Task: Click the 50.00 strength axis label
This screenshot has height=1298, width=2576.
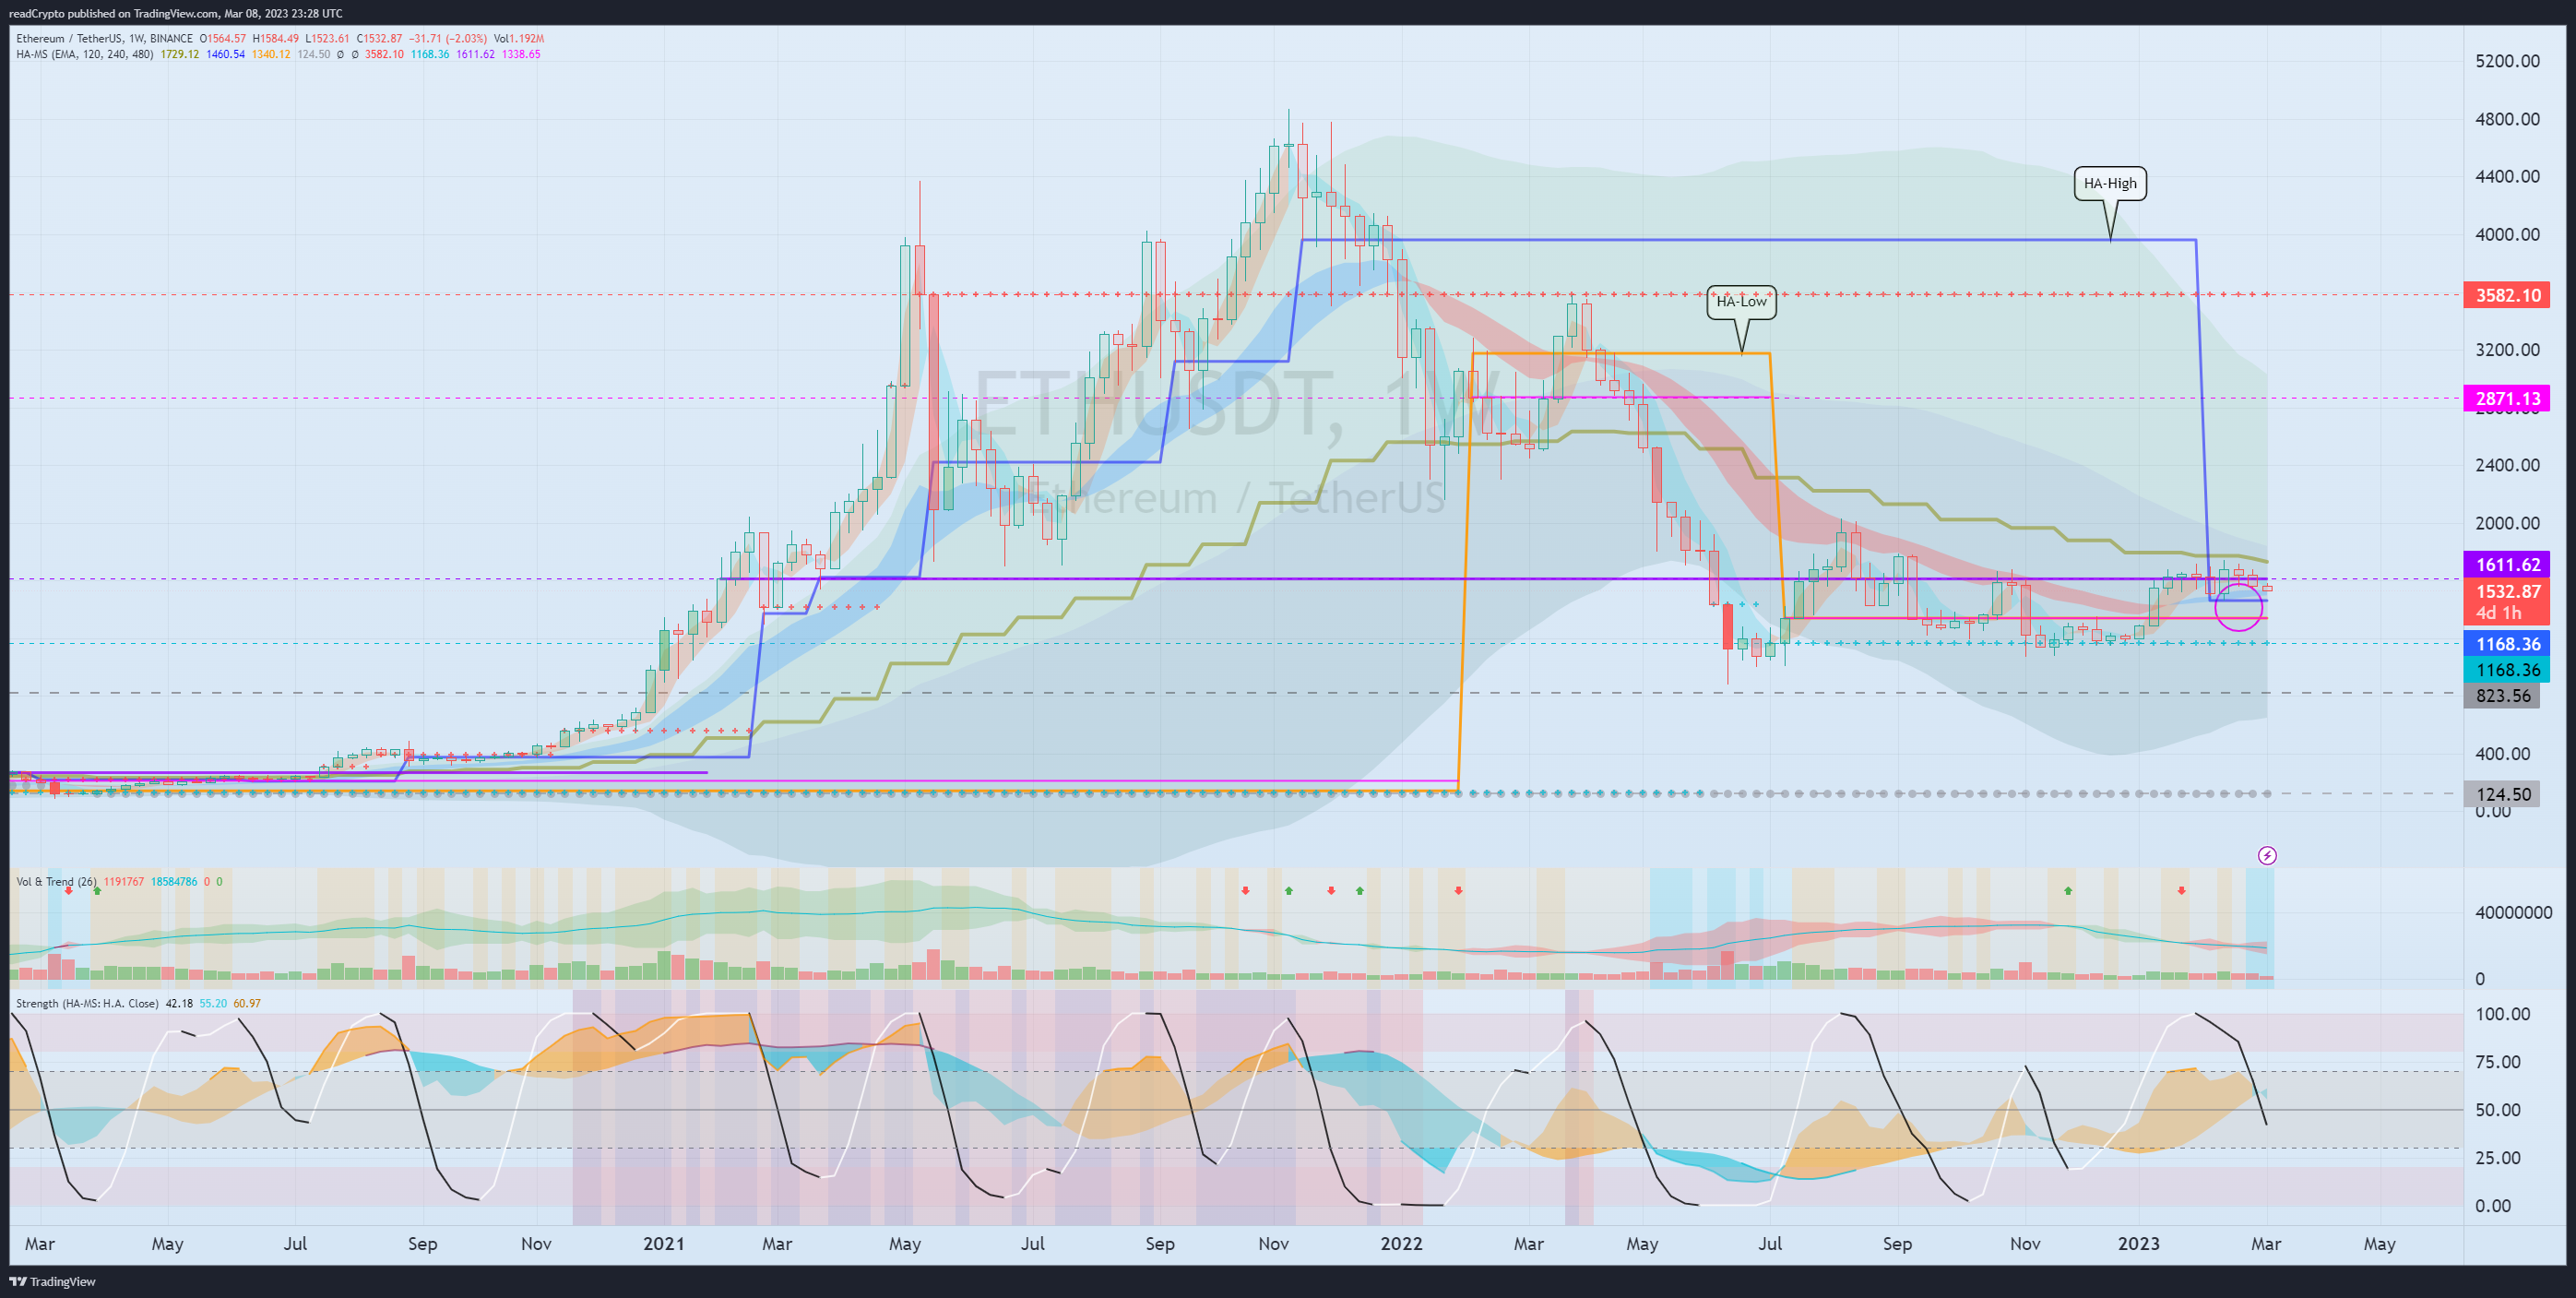Action: click(x=2497, y=1110)
